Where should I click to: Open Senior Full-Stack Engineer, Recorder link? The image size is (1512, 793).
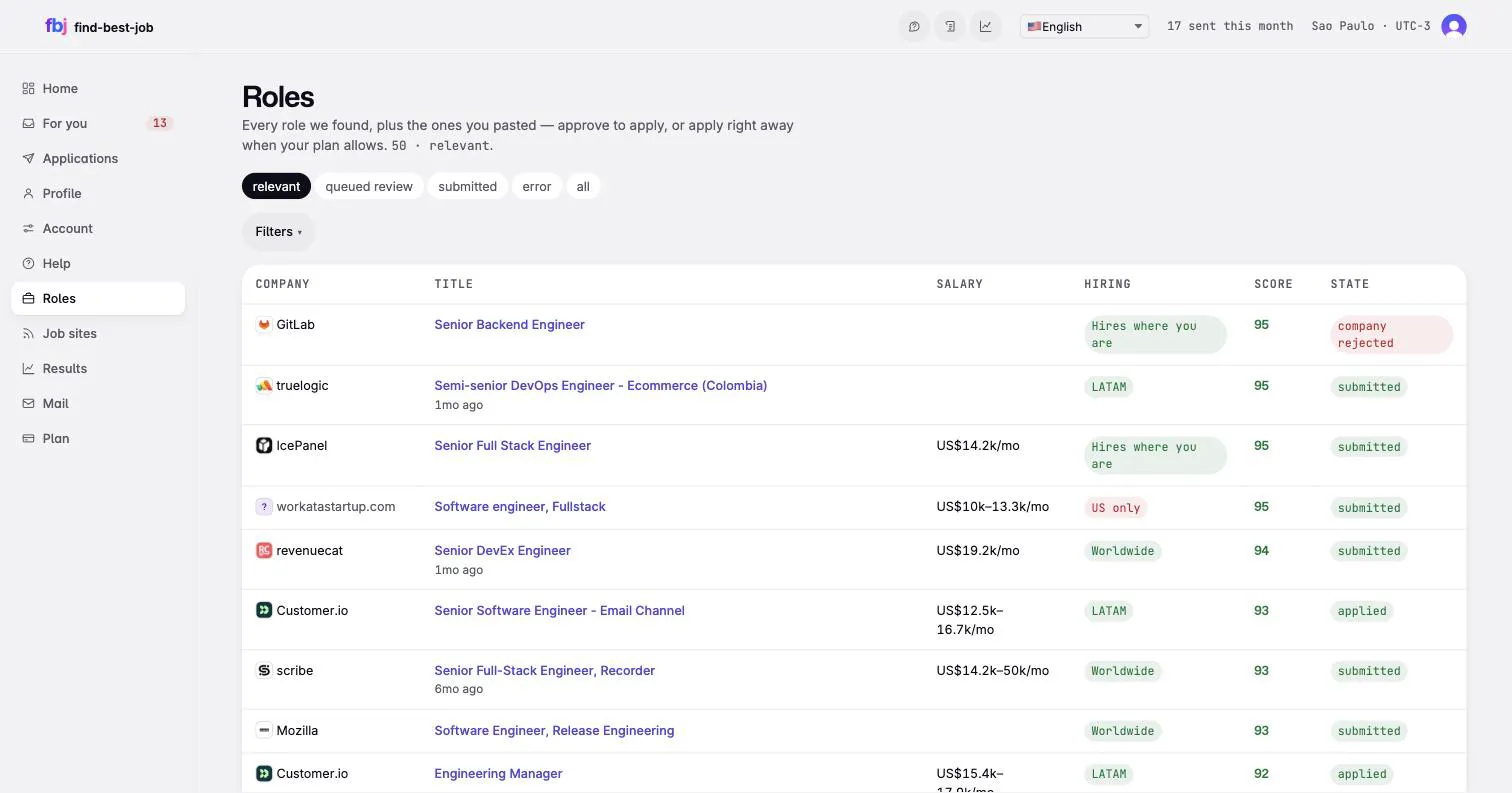544,671
